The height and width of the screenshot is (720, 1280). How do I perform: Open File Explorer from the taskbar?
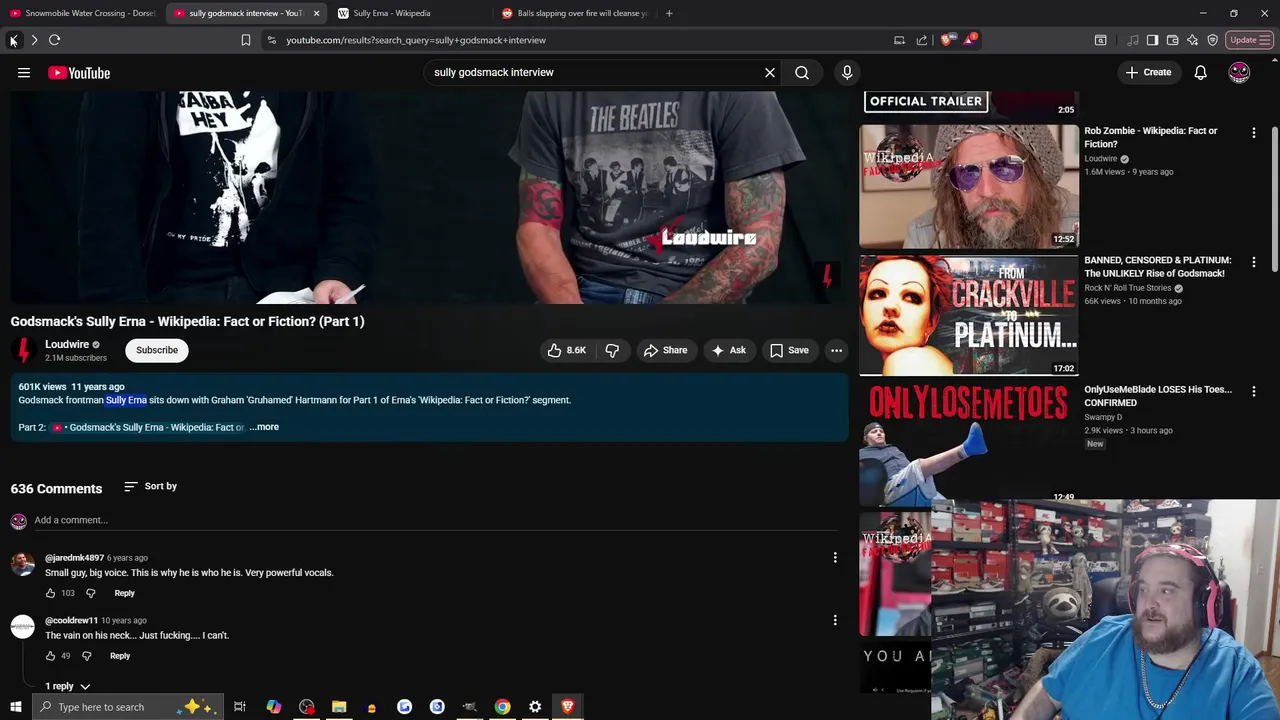339,707
